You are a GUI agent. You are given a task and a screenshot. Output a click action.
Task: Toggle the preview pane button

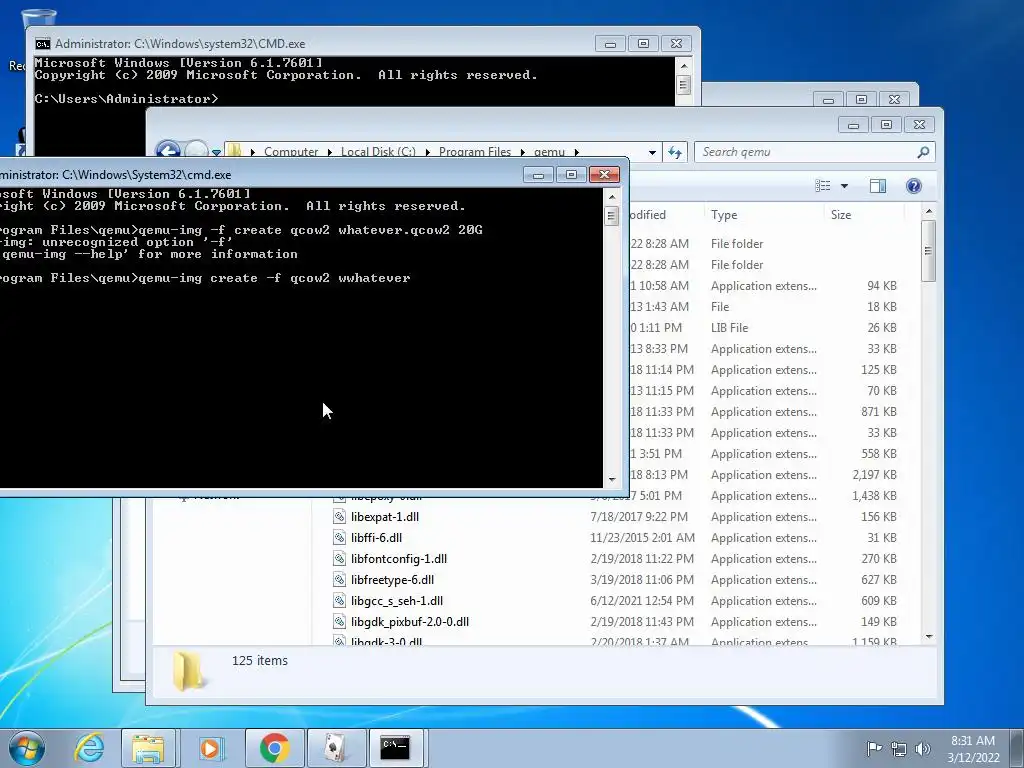tap(878, 186)
